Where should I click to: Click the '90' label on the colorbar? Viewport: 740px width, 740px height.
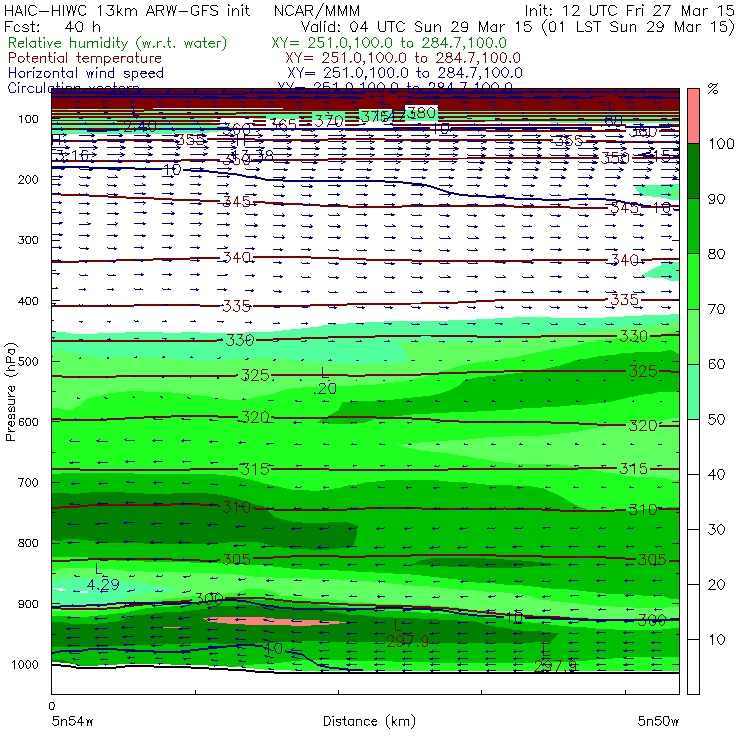(716, 199)
